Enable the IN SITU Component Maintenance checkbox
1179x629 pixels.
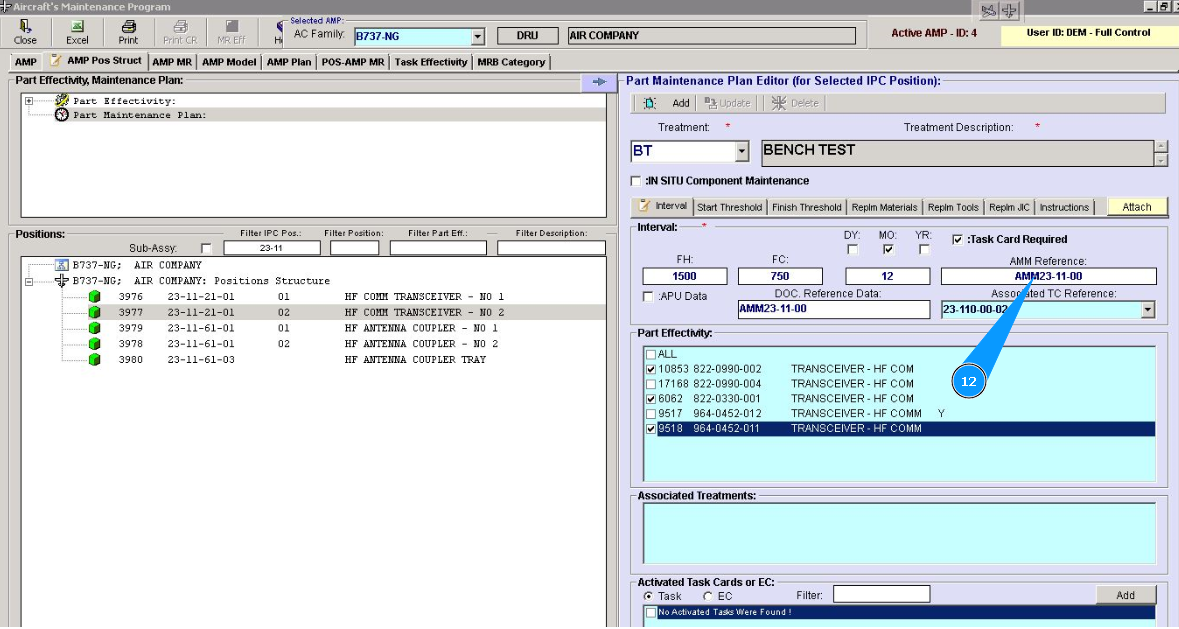pos(636,181)
